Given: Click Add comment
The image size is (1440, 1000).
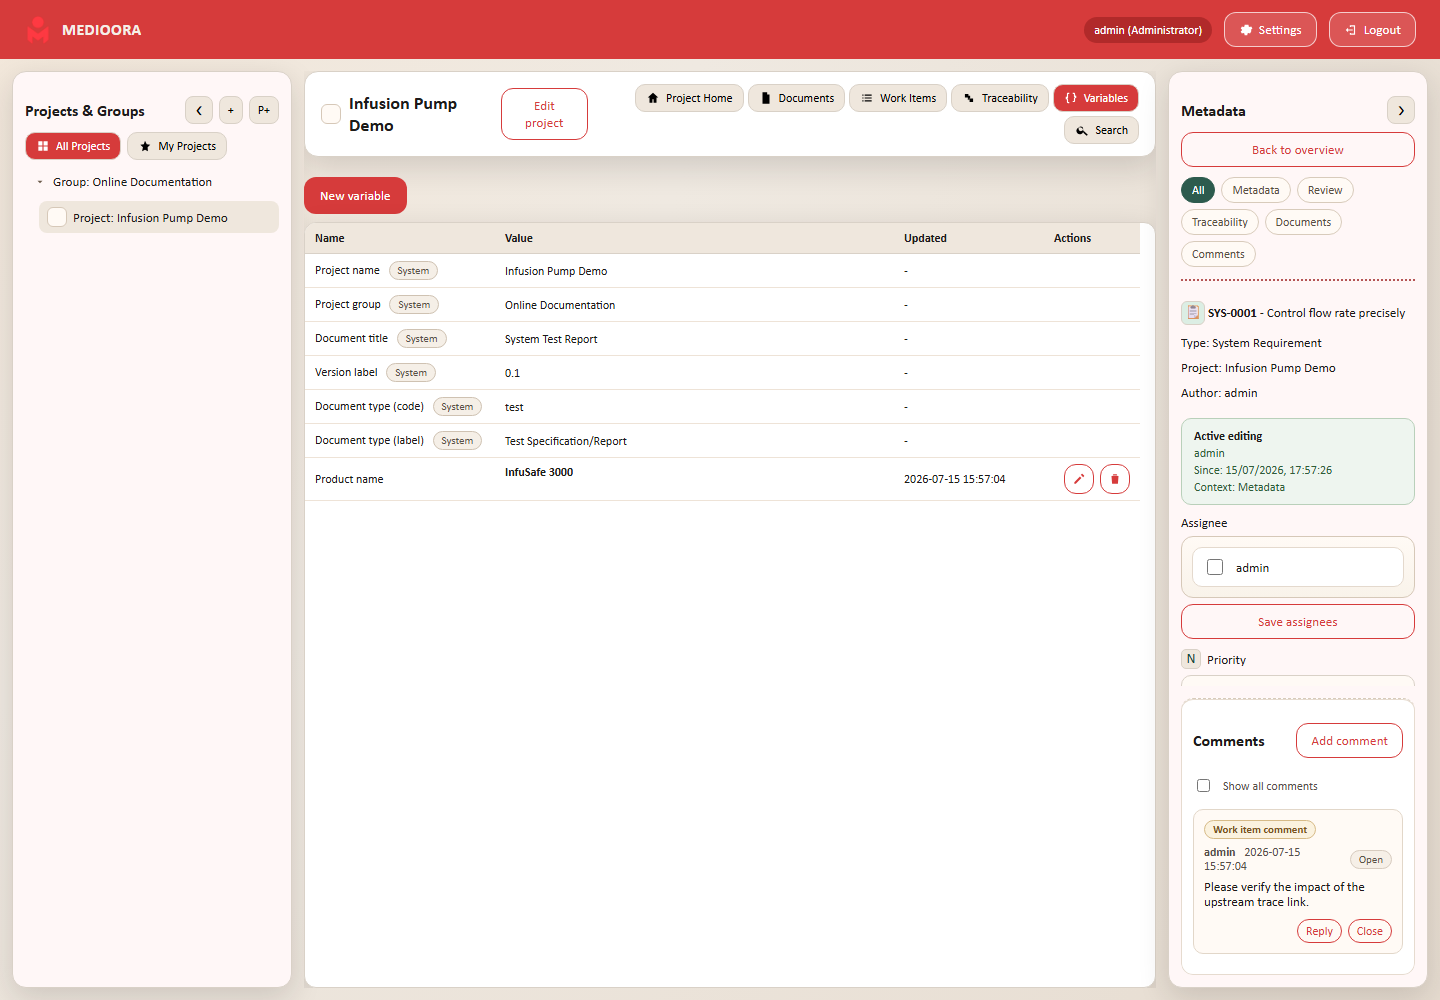Looking at the screenshot, I should (x=1349, y=741).
